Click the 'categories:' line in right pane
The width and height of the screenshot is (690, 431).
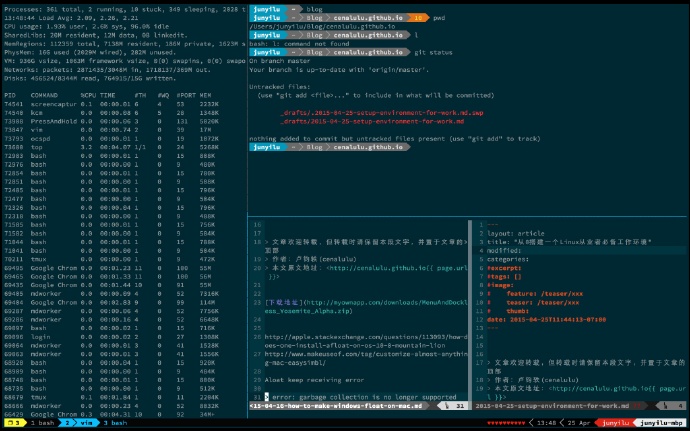point(508,259)
